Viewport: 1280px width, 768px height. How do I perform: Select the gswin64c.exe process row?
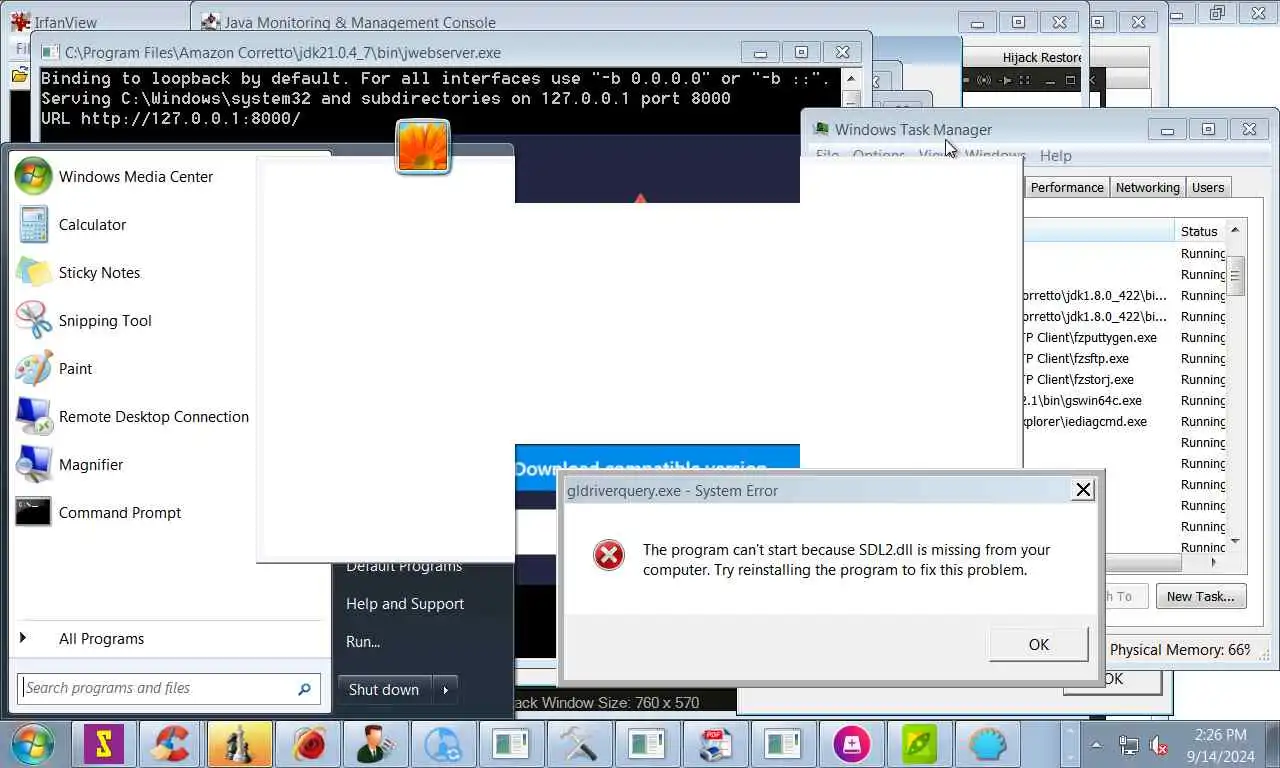tap(1123, 401)
